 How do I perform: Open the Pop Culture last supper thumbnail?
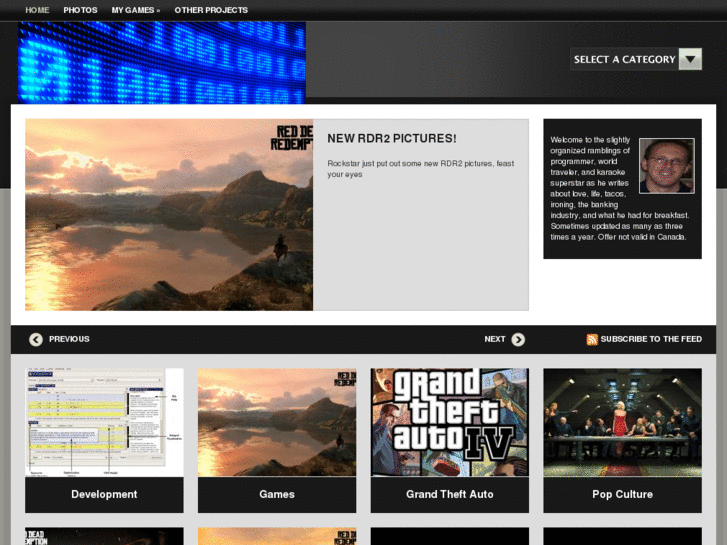coord(622,422)
